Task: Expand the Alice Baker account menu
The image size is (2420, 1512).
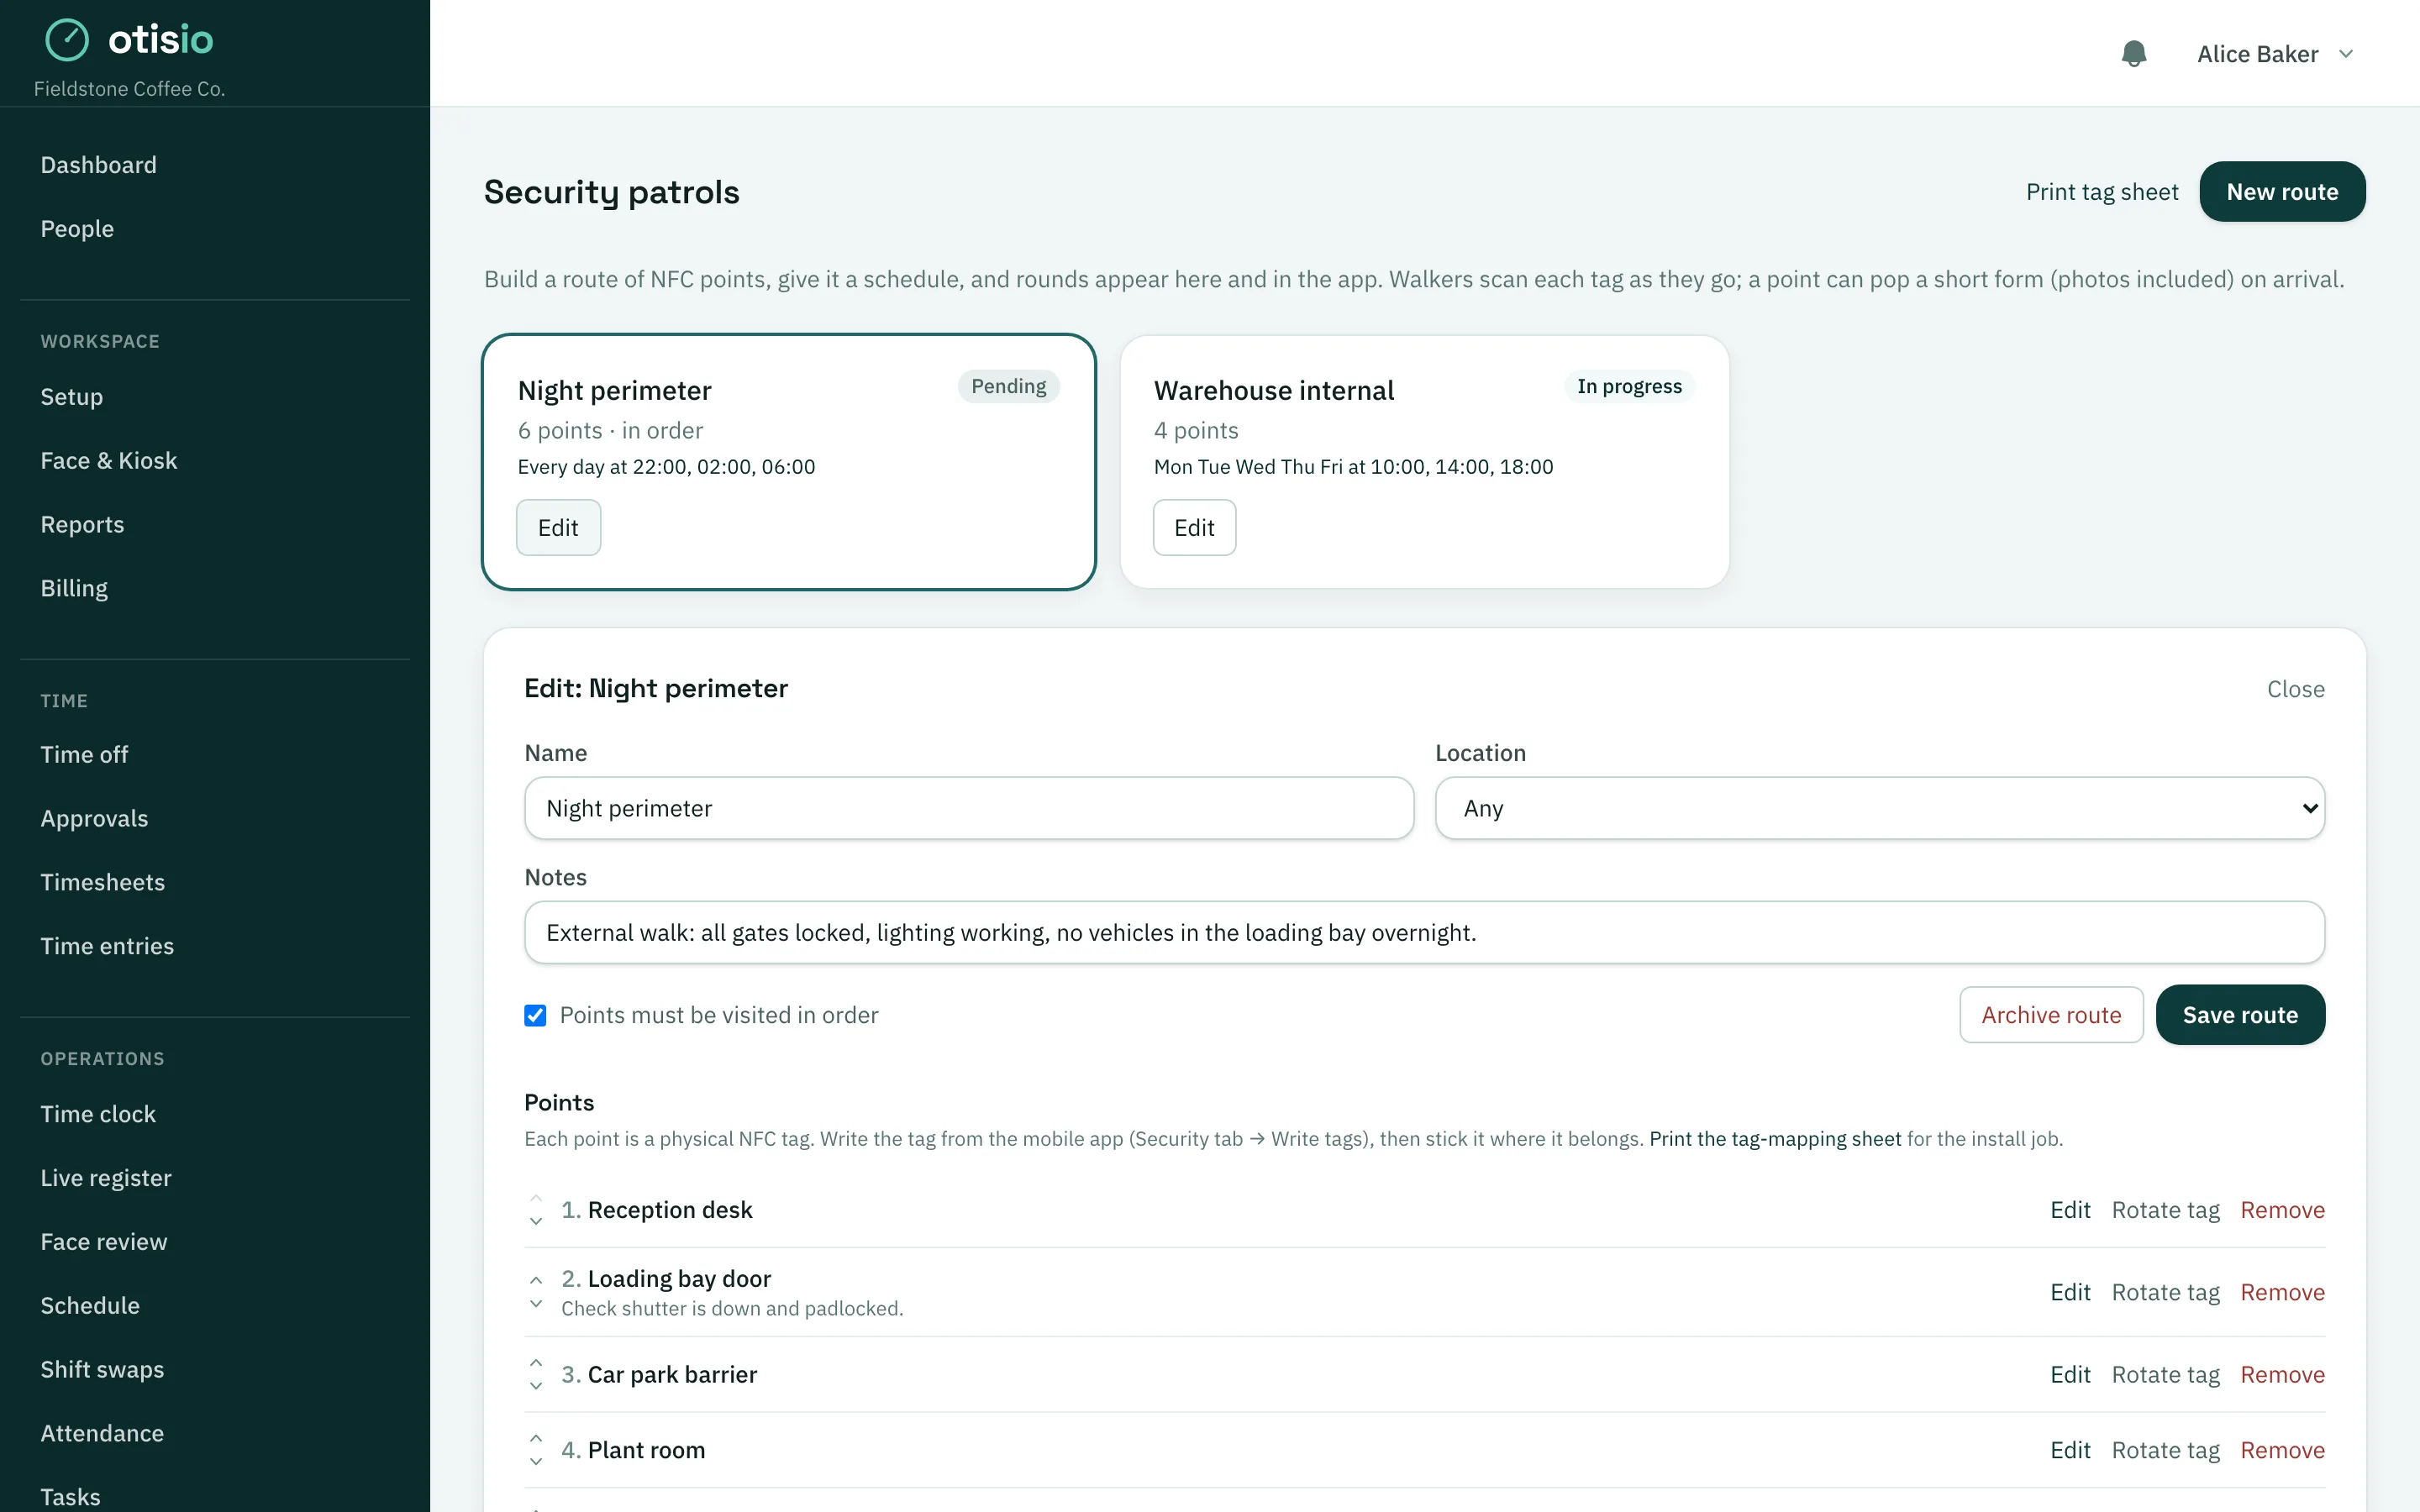Action: coord(2275,54)
